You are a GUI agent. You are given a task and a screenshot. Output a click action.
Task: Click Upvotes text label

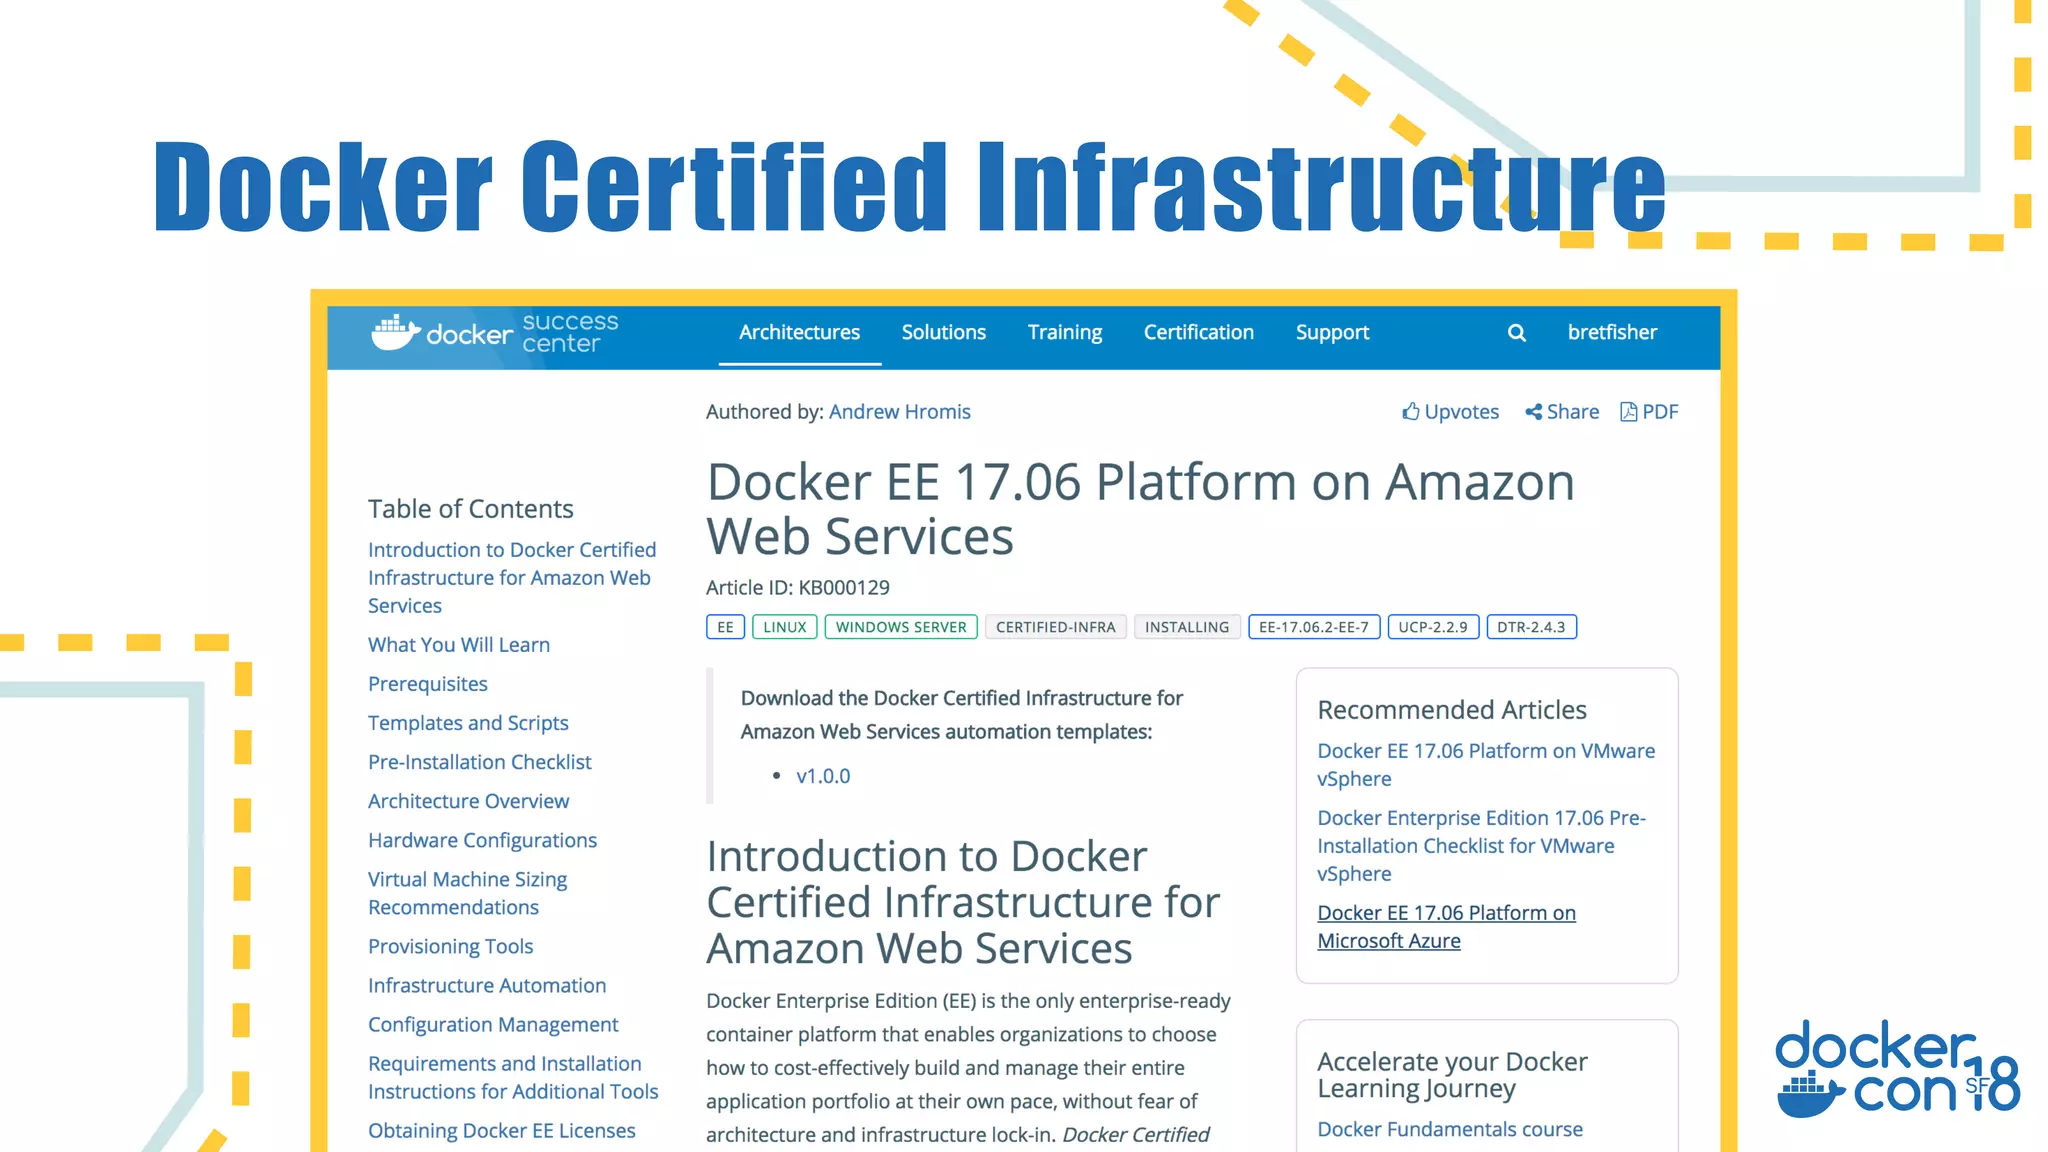click(x=1461, y=412)
